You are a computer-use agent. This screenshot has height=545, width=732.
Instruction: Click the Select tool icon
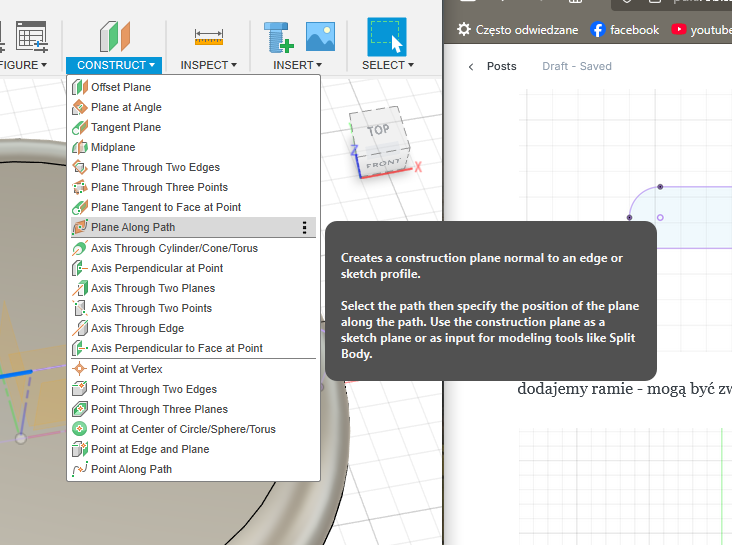pyautogui.click(x=387, y=37)
